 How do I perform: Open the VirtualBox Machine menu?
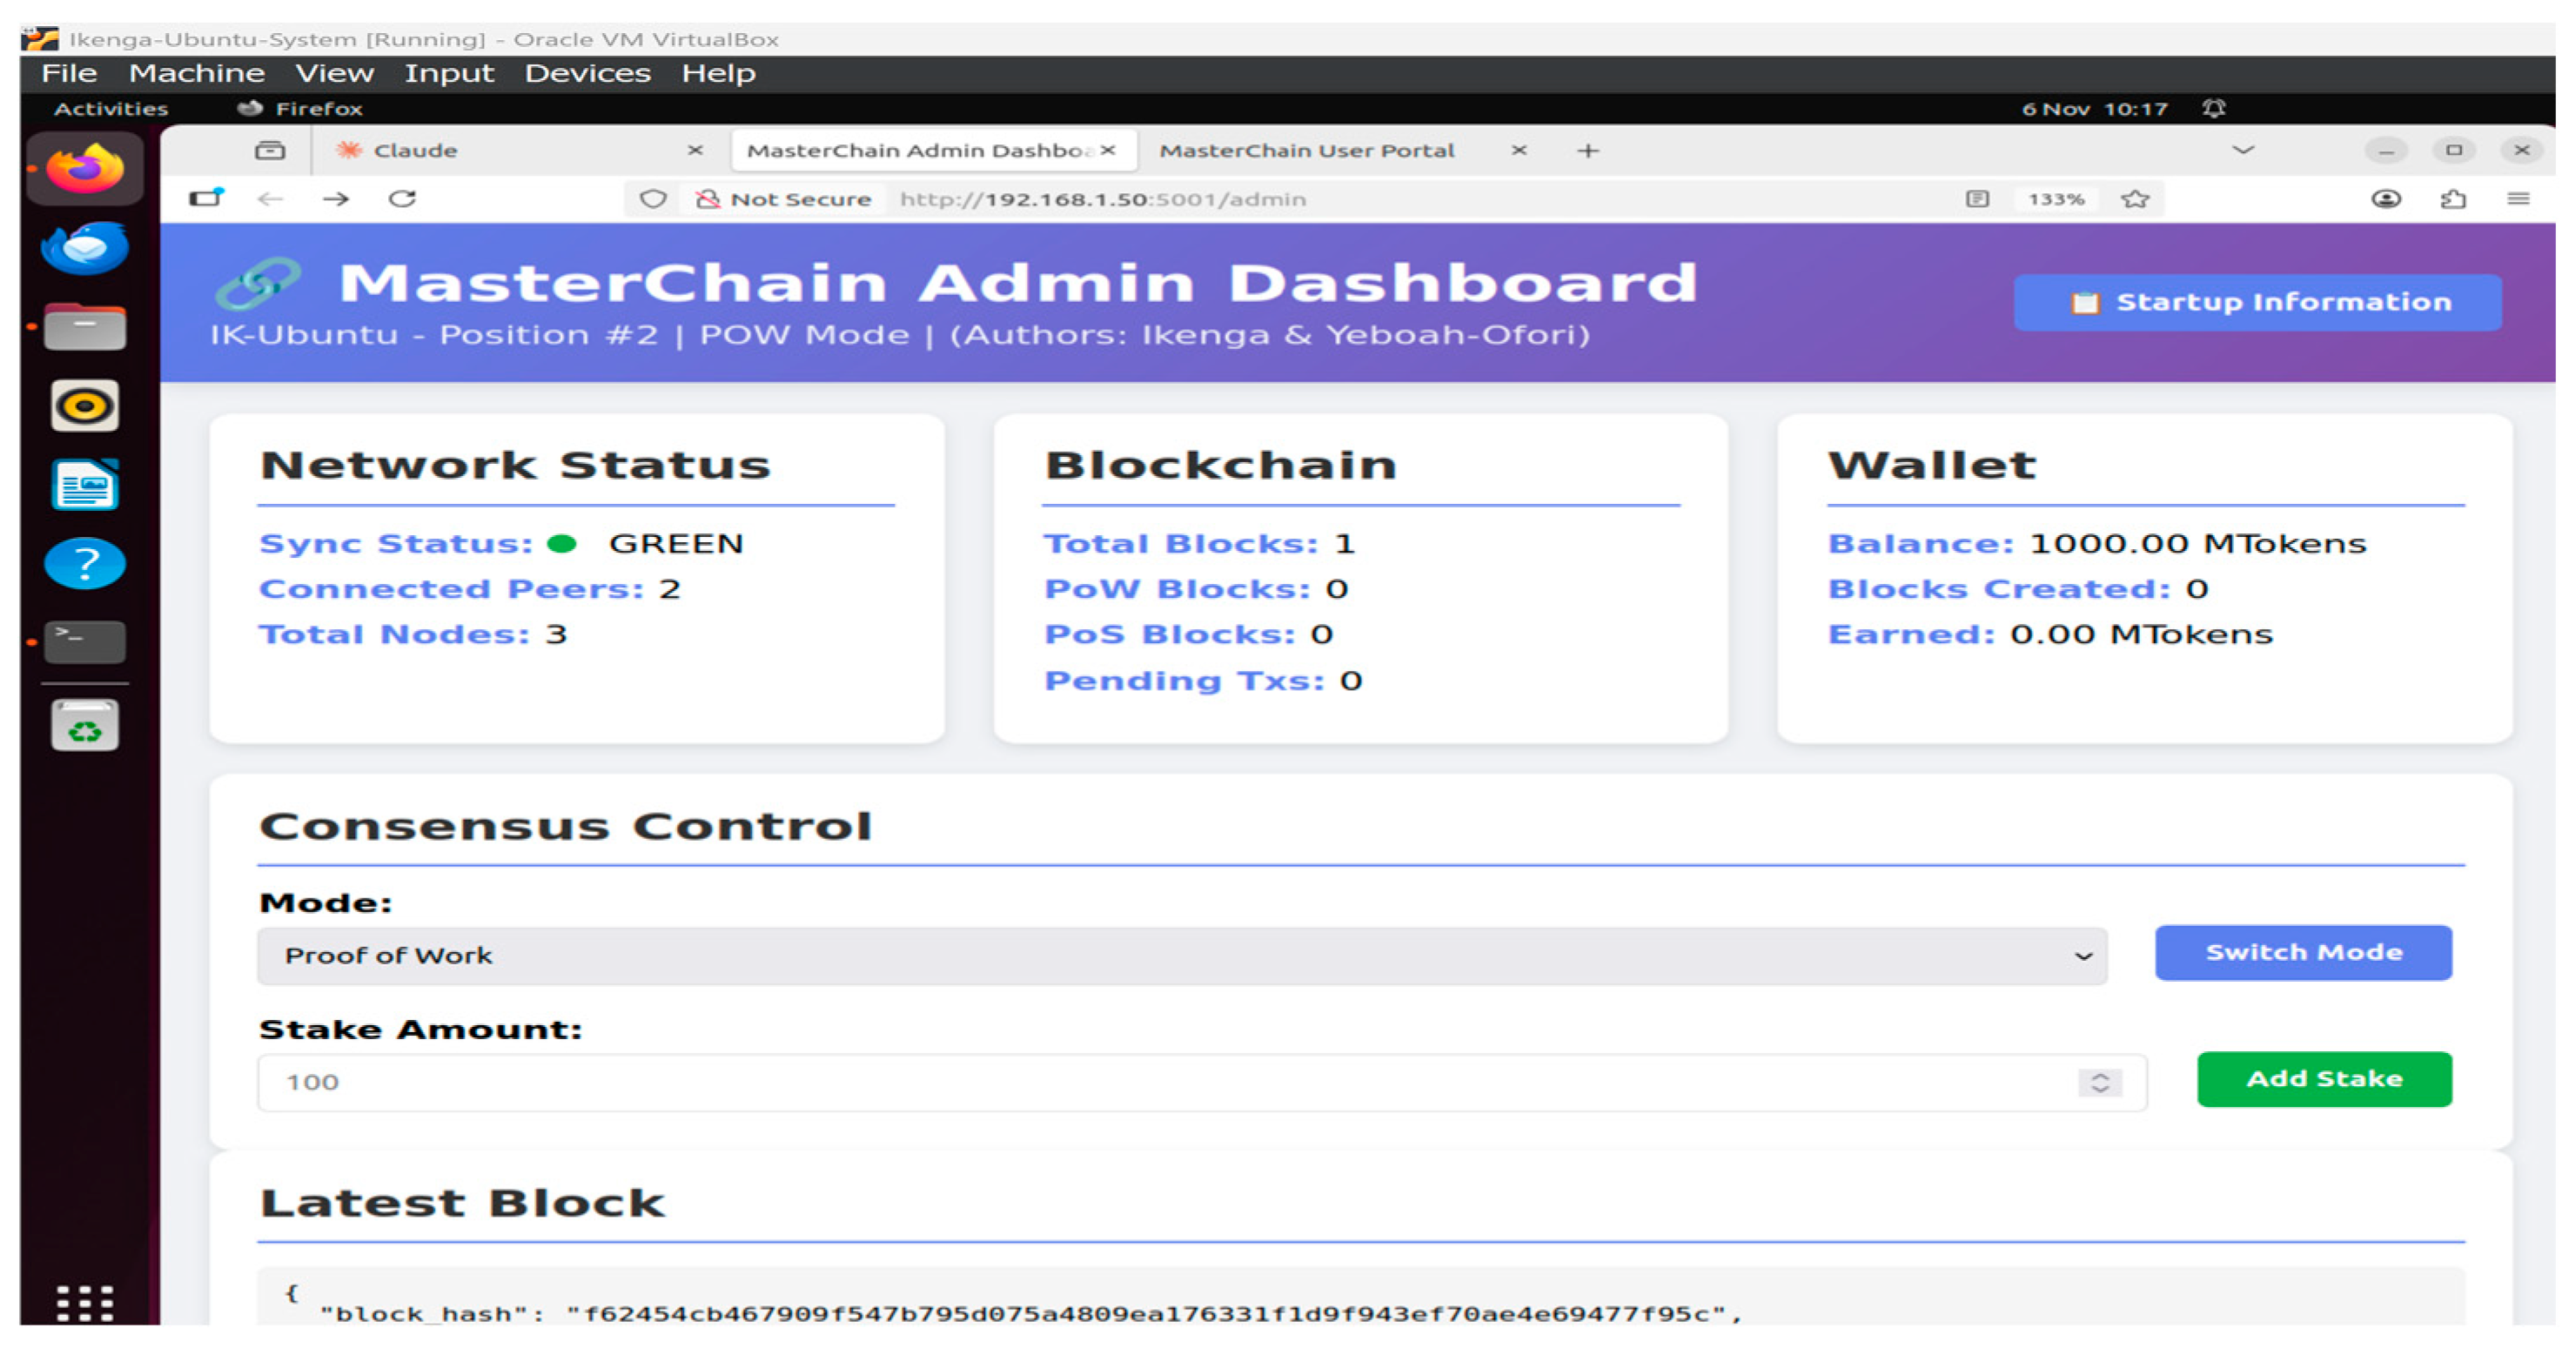[197, 74]
